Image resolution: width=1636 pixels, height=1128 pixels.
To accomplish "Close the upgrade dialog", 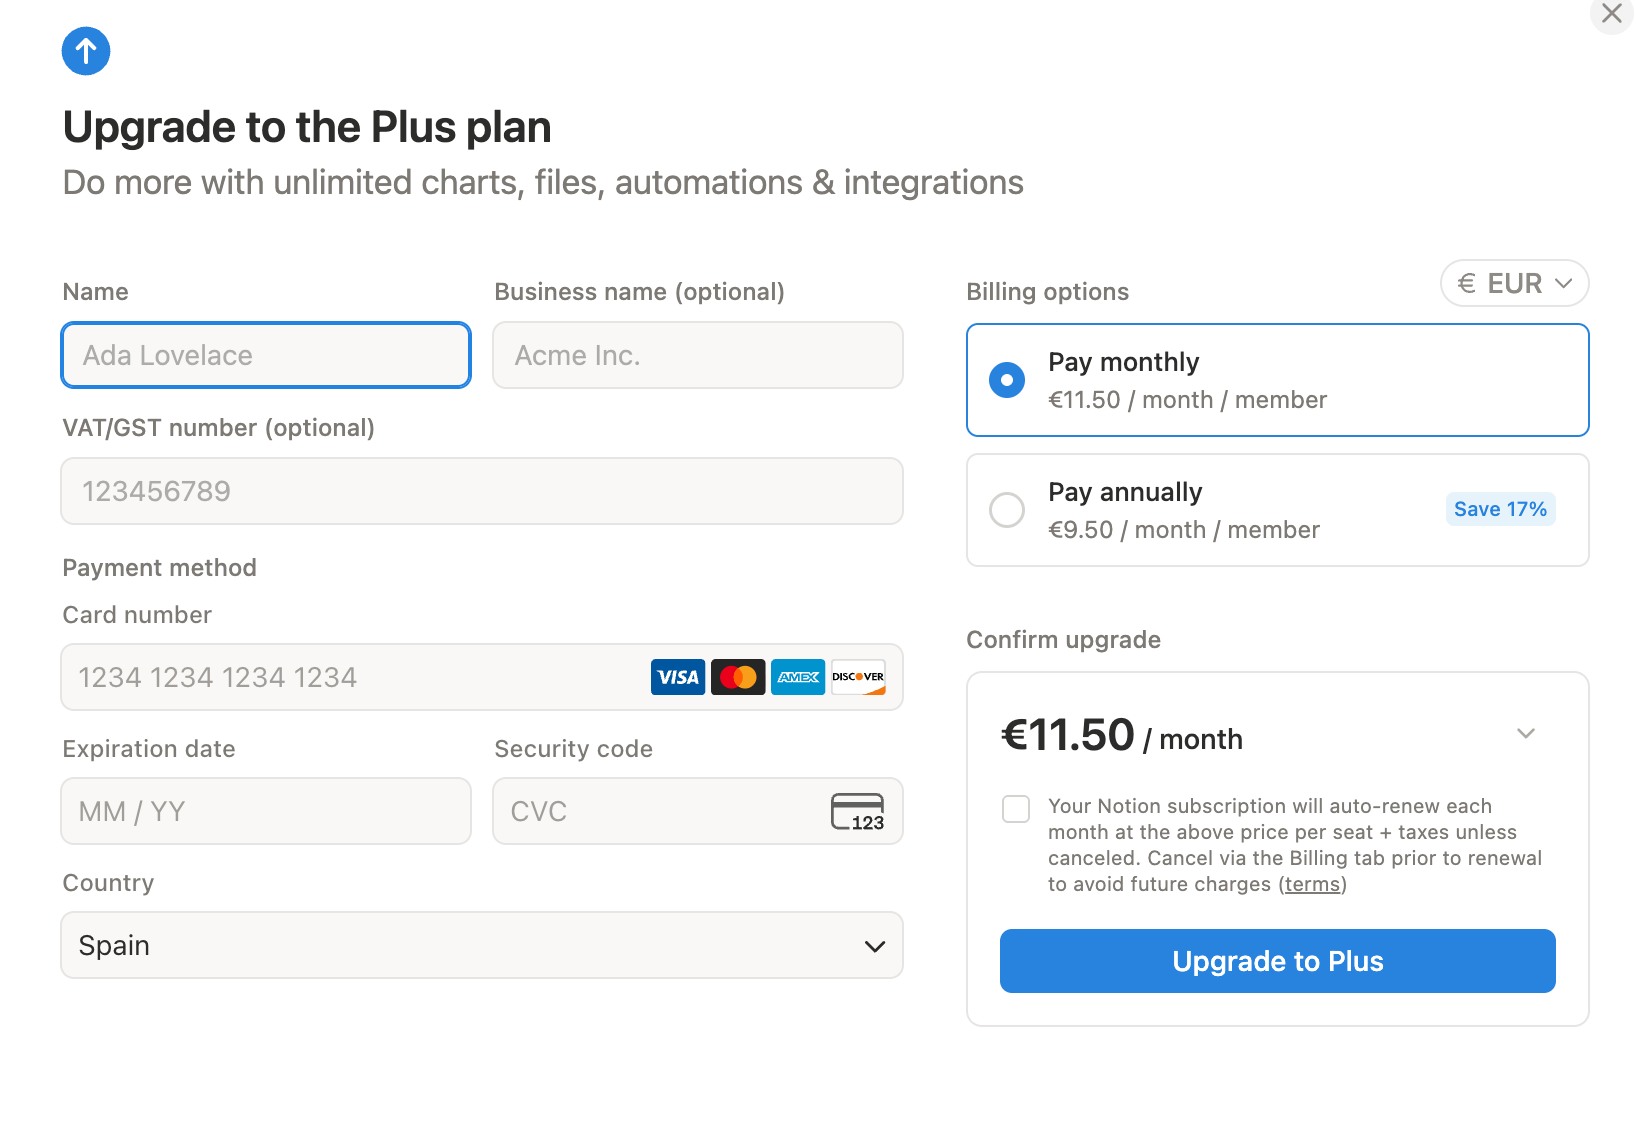I will tap(1612, 14).
